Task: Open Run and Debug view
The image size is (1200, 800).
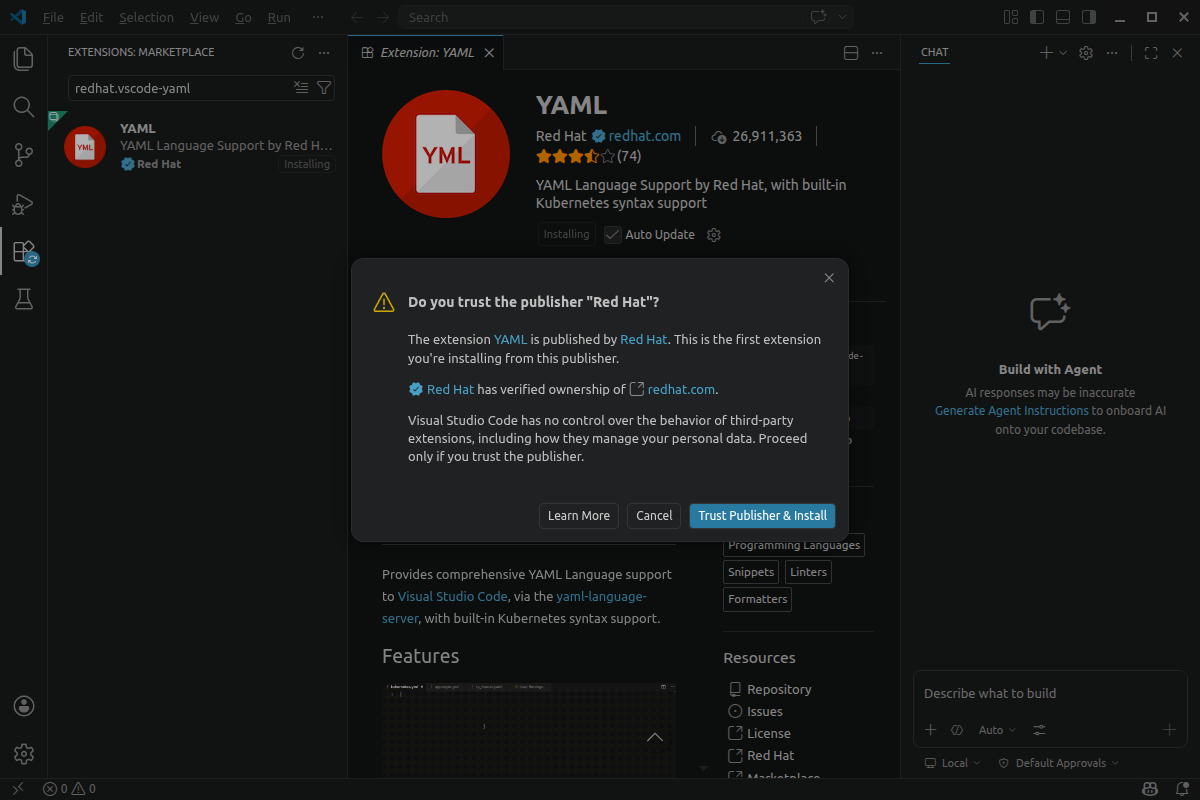Action: pos(23,204)
